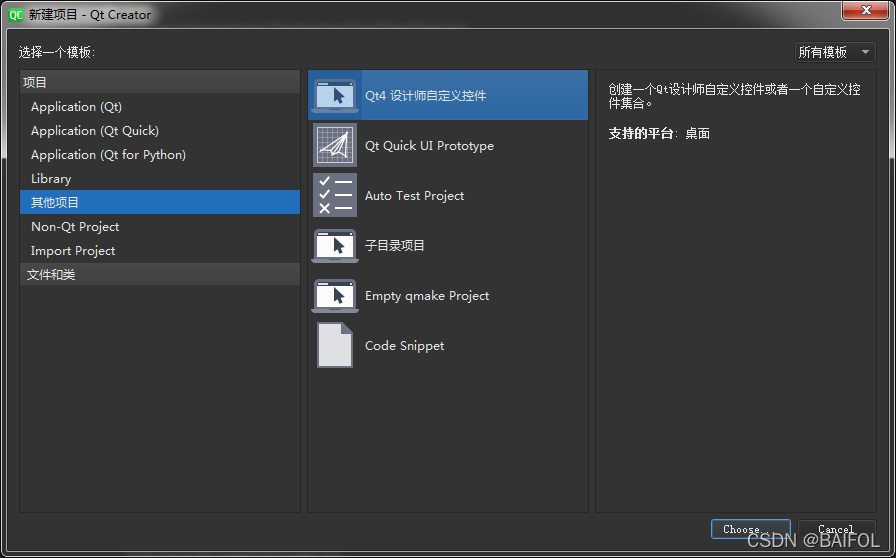This screenshot has width=896, height=558.
Task: Click the Auto Test Project checklist icon
Action: coord(335,195)
